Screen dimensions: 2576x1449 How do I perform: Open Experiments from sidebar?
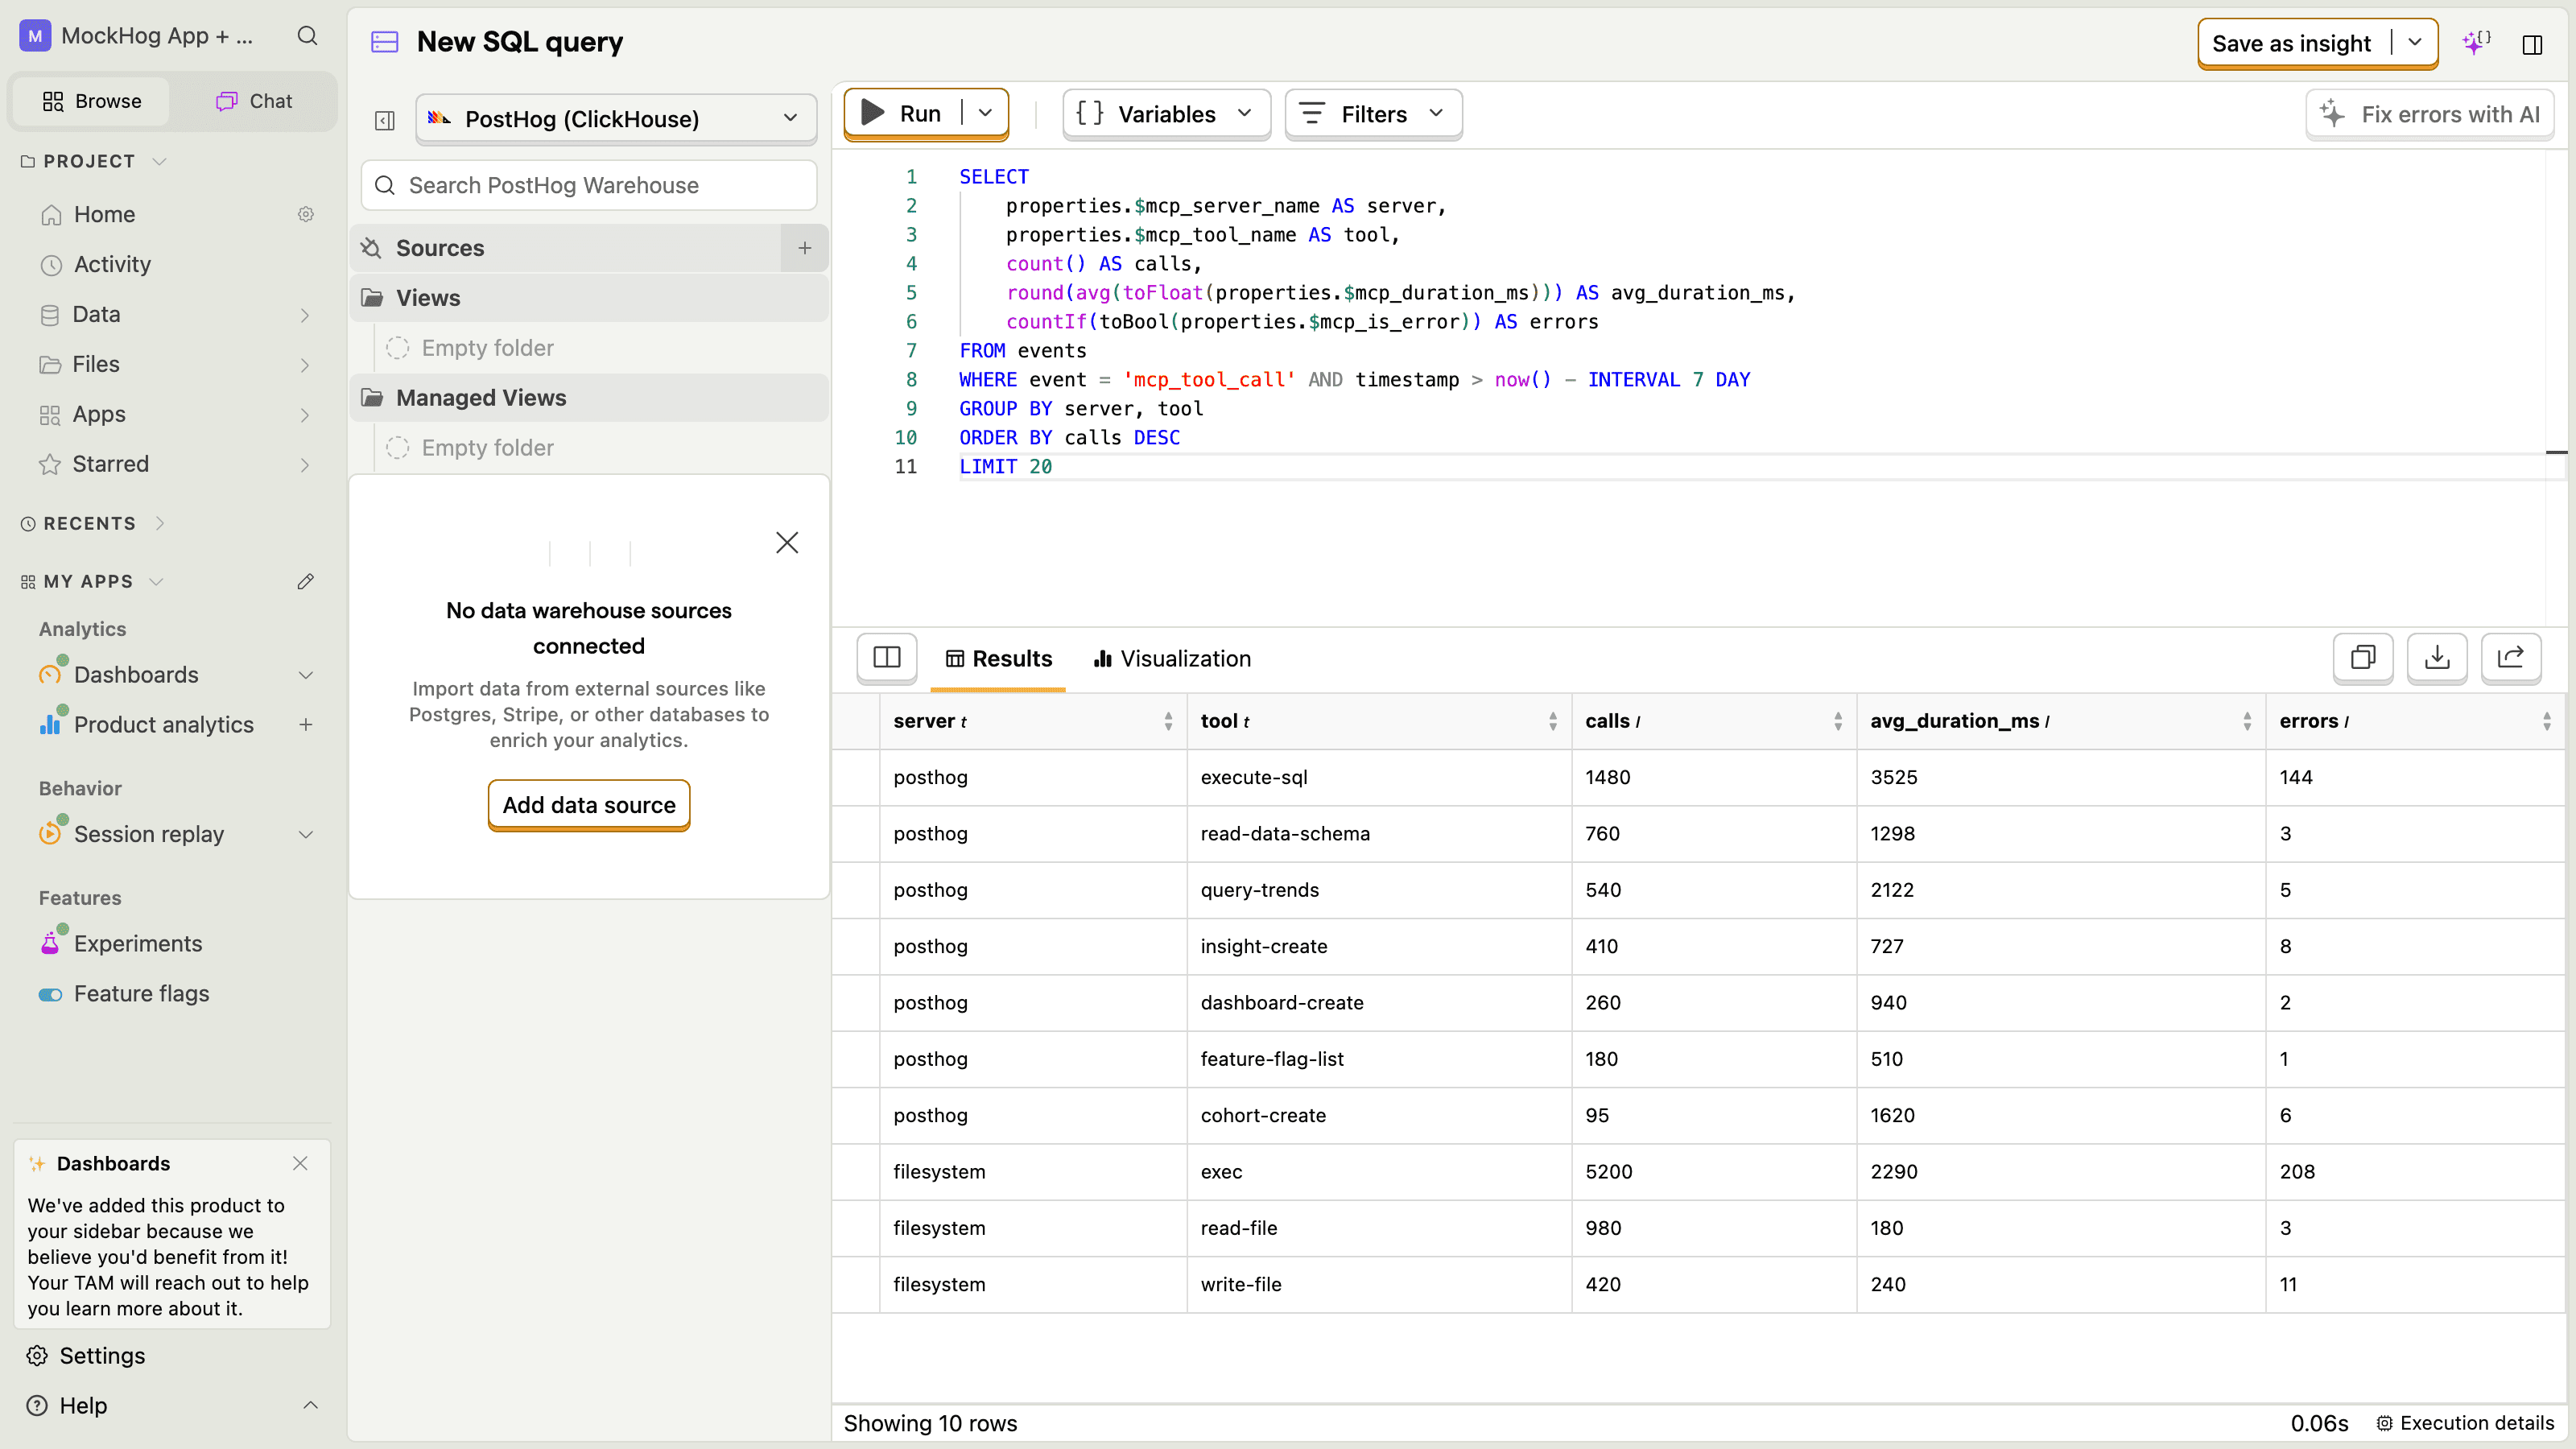tap(138, 943)
